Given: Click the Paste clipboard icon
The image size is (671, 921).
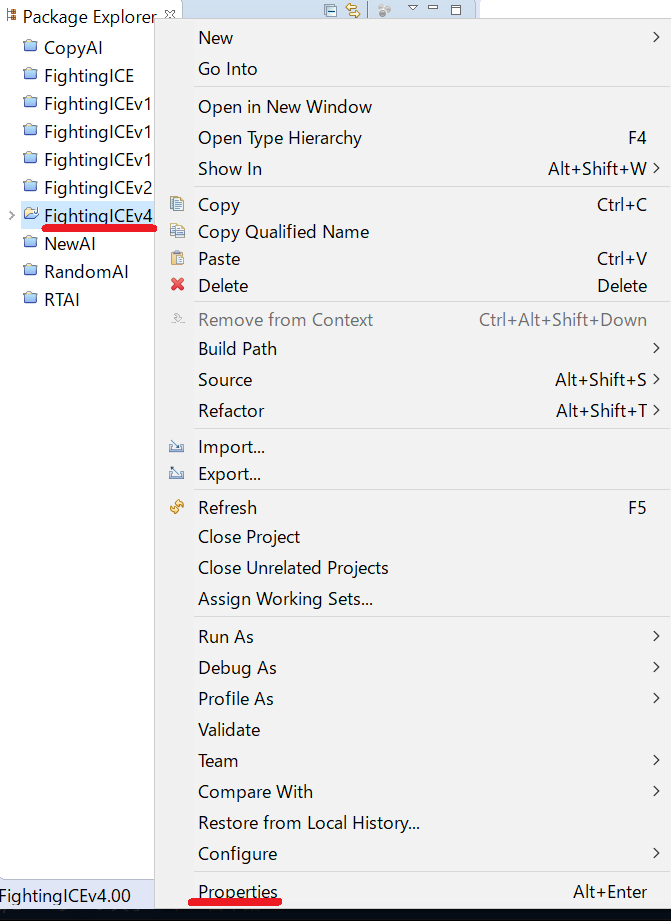Looking at the screenshot, I should 177,258.
